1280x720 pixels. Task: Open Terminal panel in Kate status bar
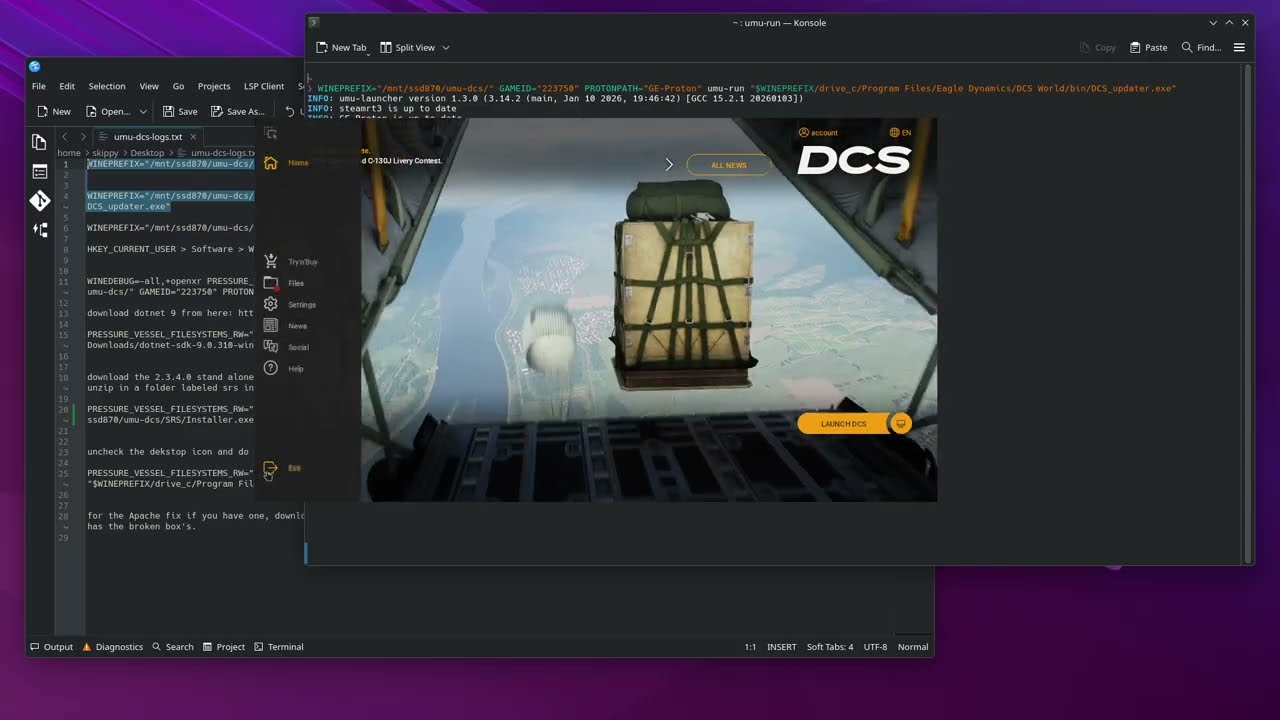pos(278,647)
